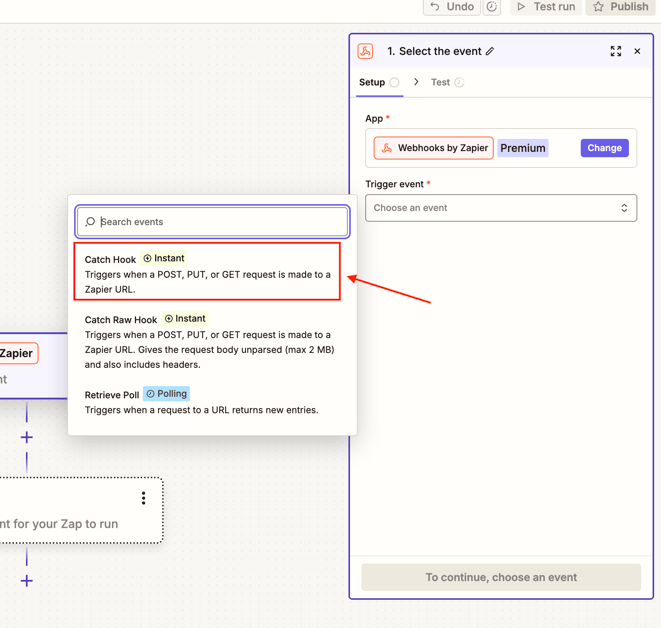This screenshot has height=628, width=661.
Task: Click the Trigger event label
Action: 395,184
